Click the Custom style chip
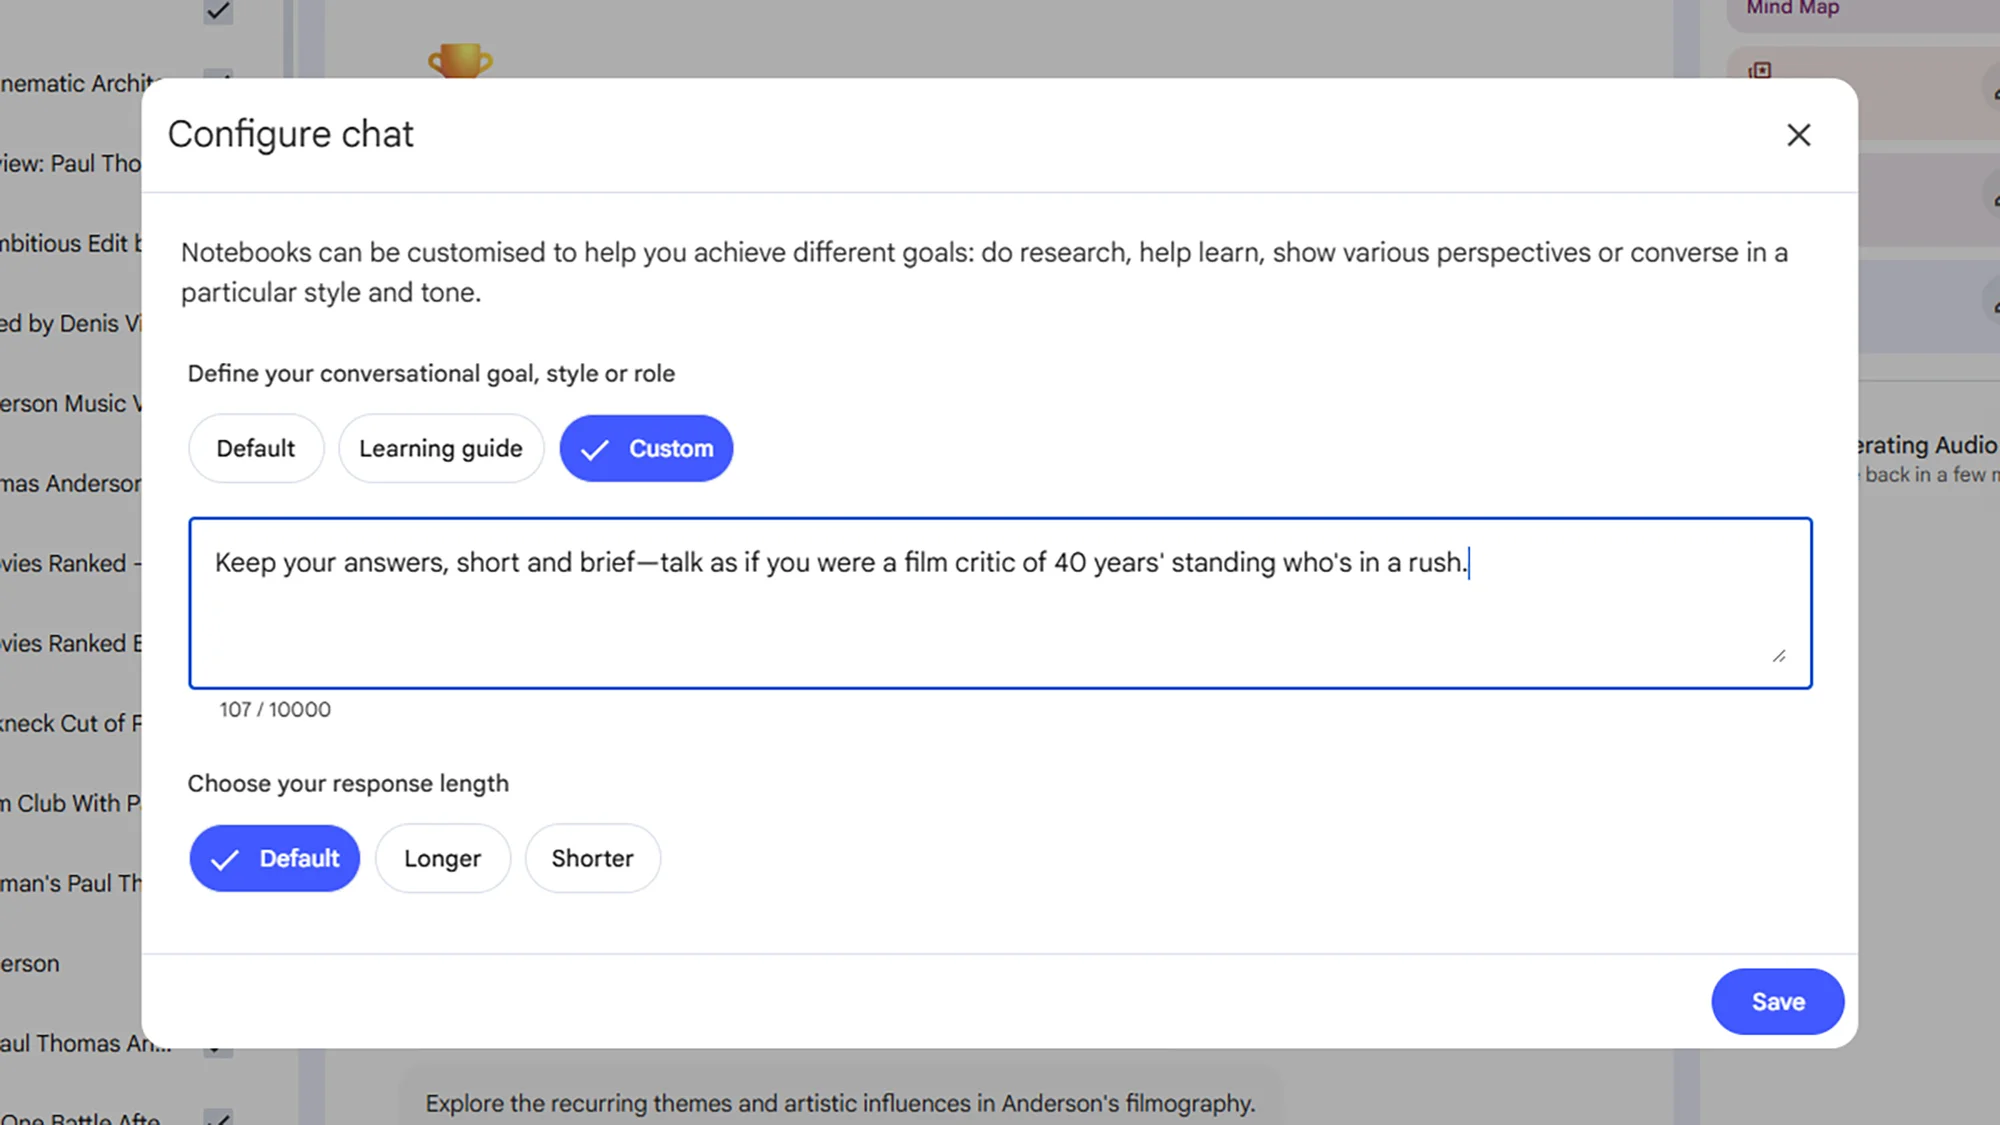The width and height of the screenshot is (2000, 1125). pos(646,448)
